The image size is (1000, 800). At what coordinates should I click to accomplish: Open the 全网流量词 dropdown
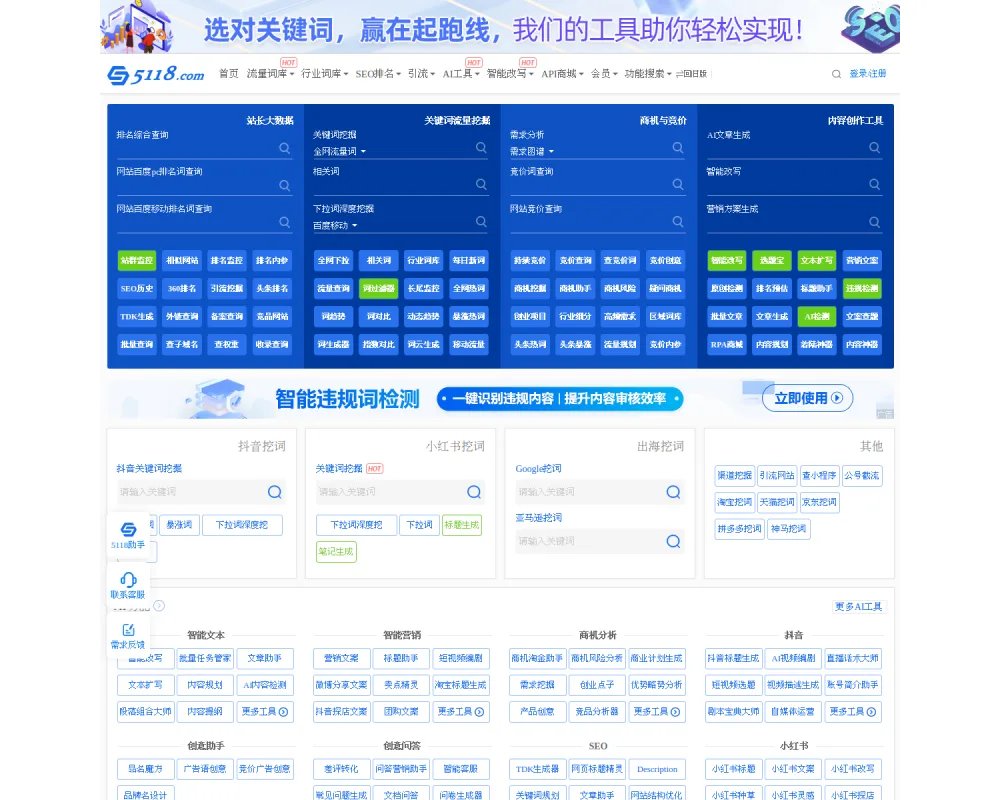pyautogui.click(x=339, y=152)
